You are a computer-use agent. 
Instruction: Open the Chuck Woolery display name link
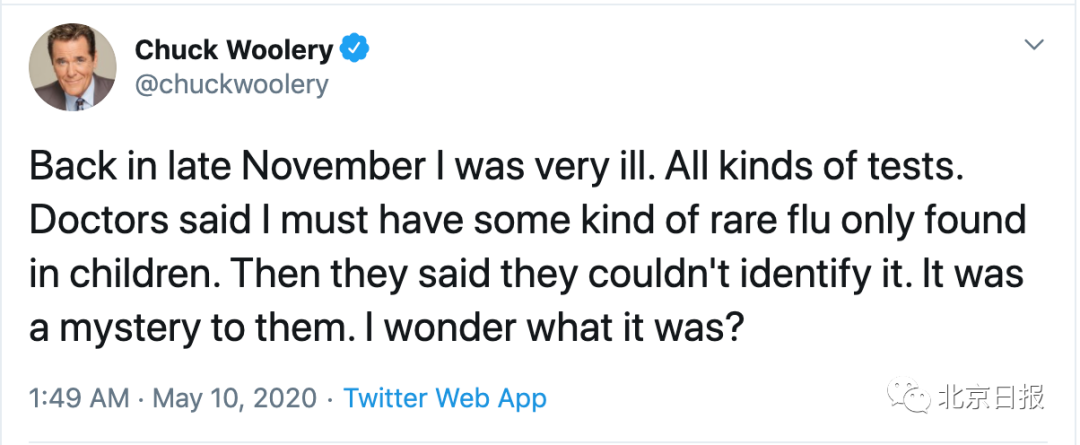point(235,48)
